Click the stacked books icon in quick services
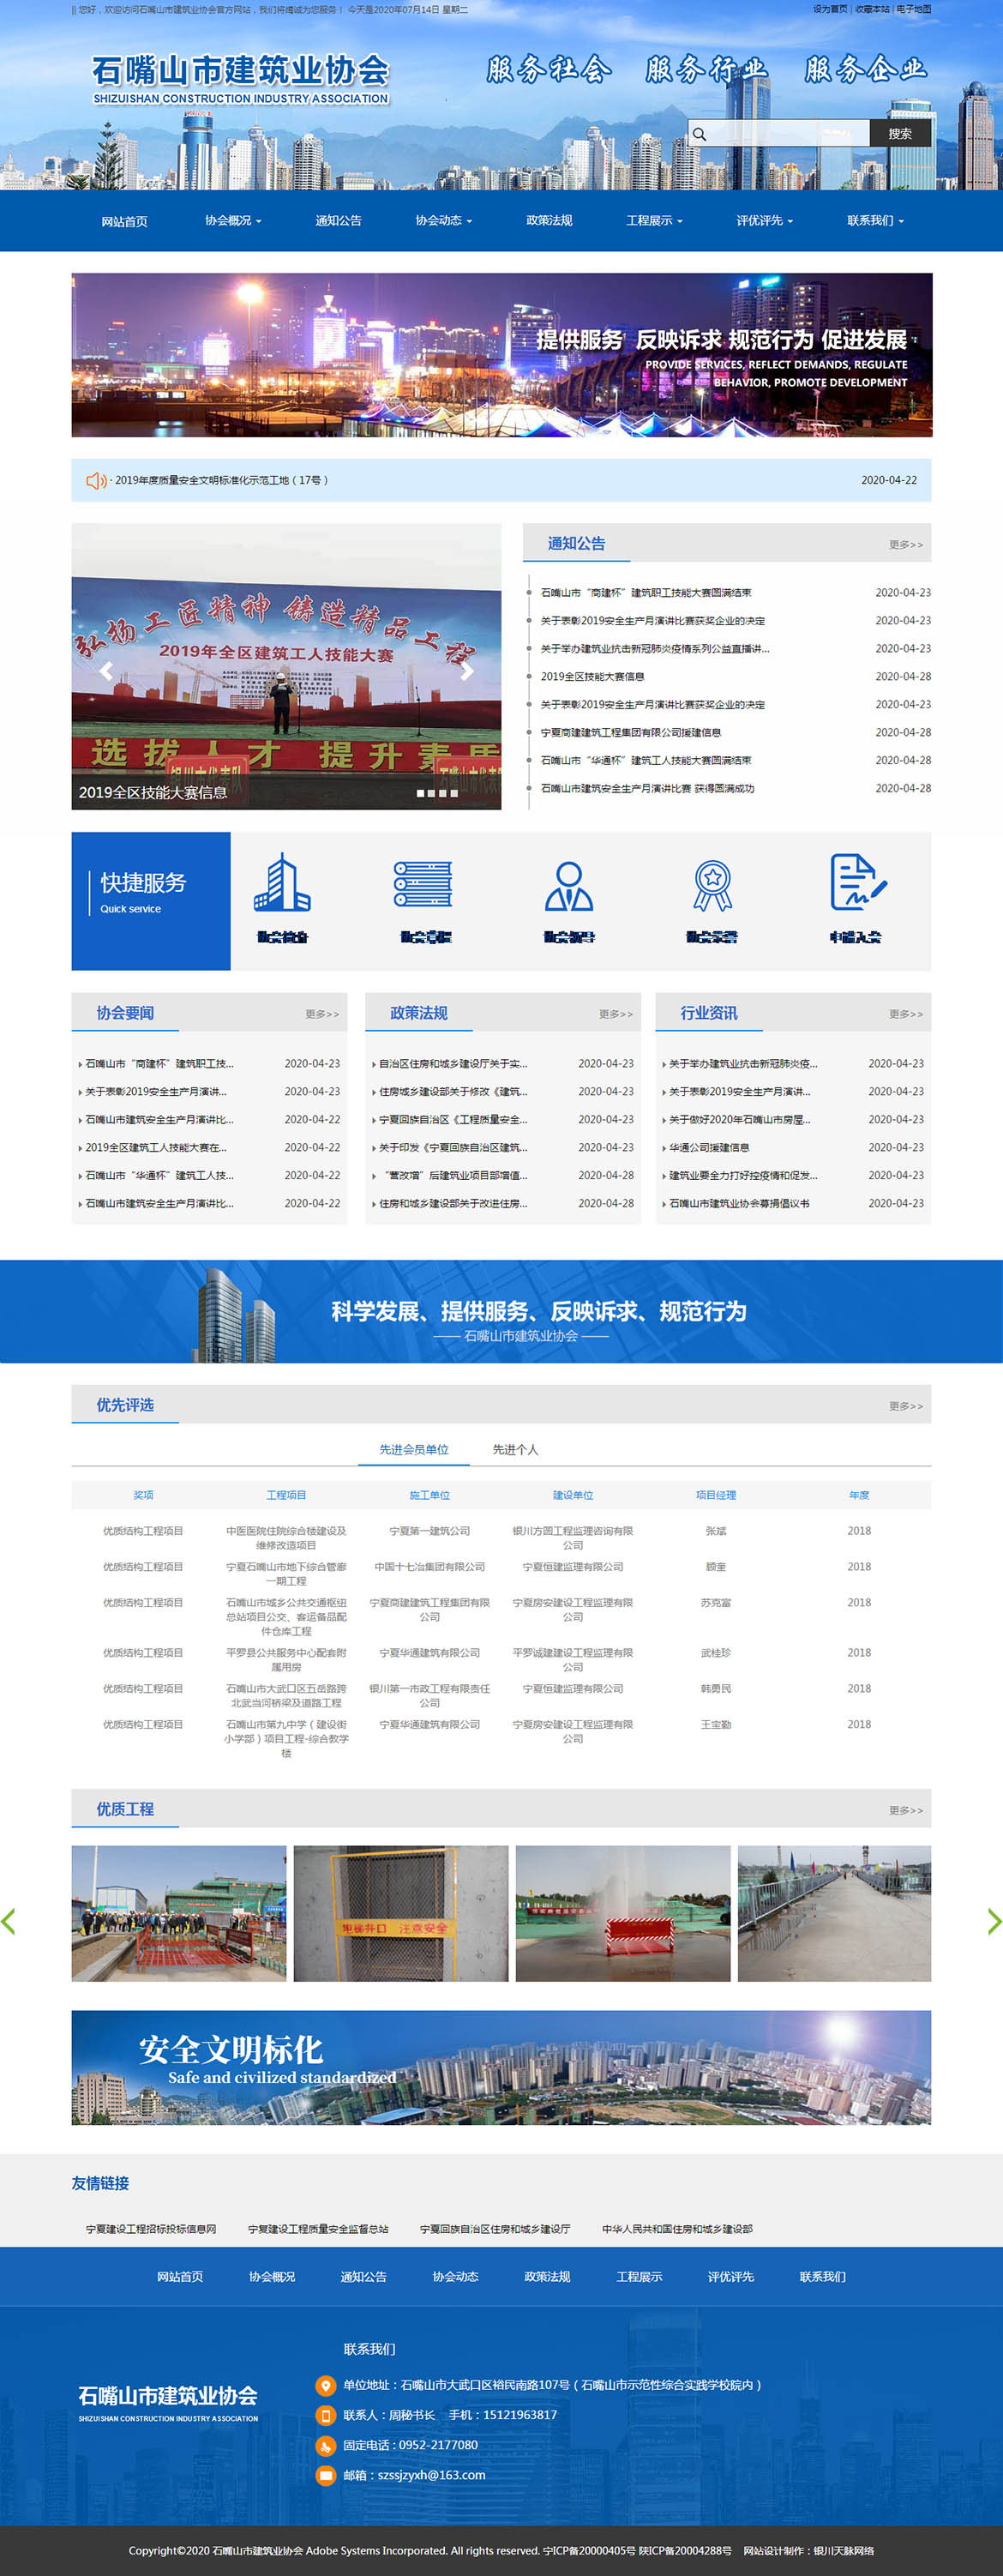1003x2576 pixels. pos(424,884)
